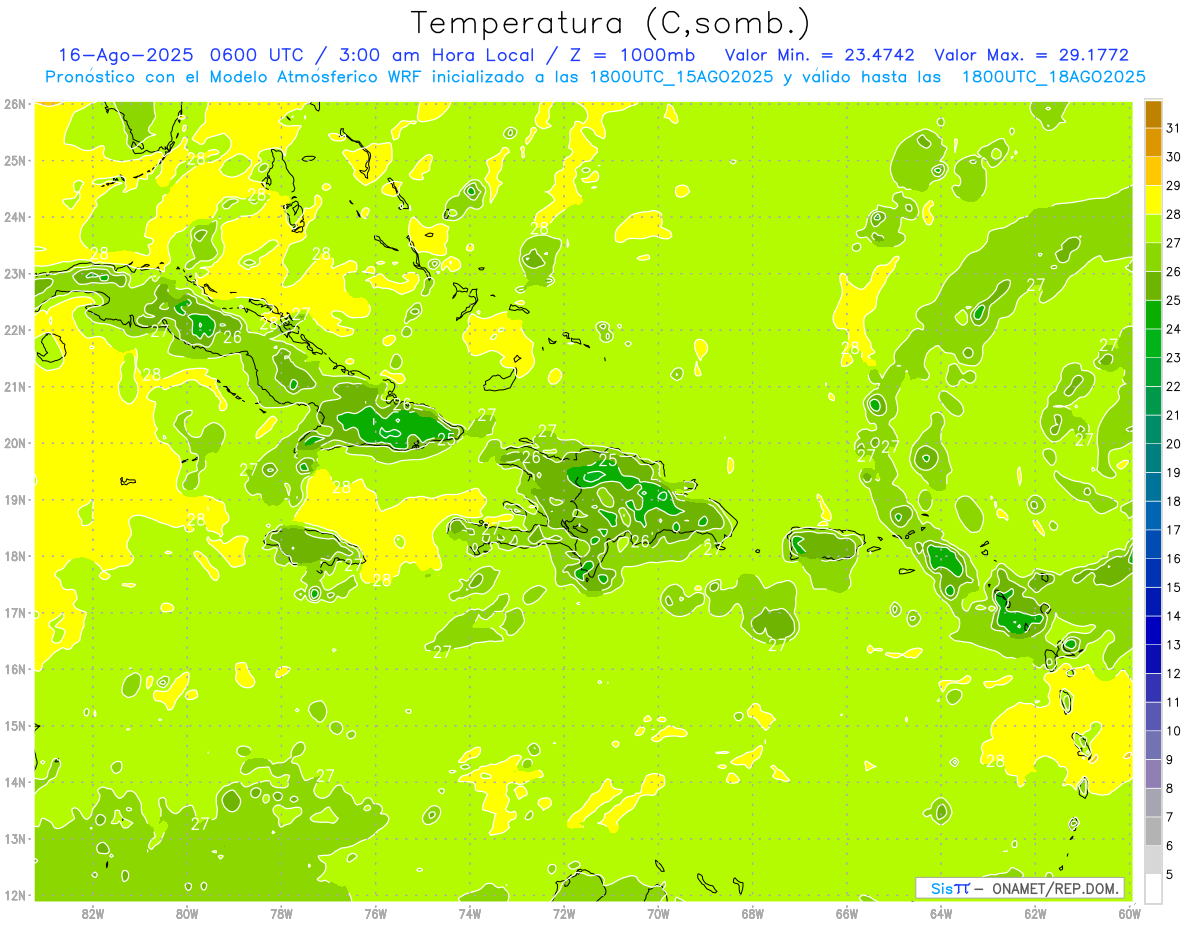Click the initialization time "1800UTC_15AGO2025"
Screen dimensions: 1200x927
(682, 77)
